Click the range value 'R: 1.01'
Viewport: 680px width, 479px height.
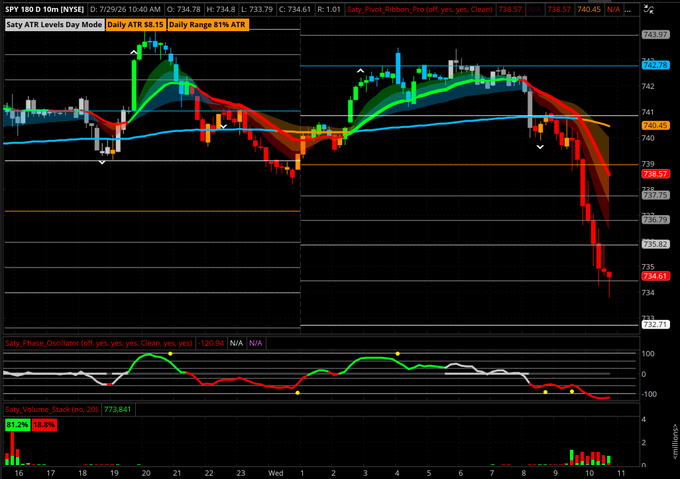(x=329, y=9)
